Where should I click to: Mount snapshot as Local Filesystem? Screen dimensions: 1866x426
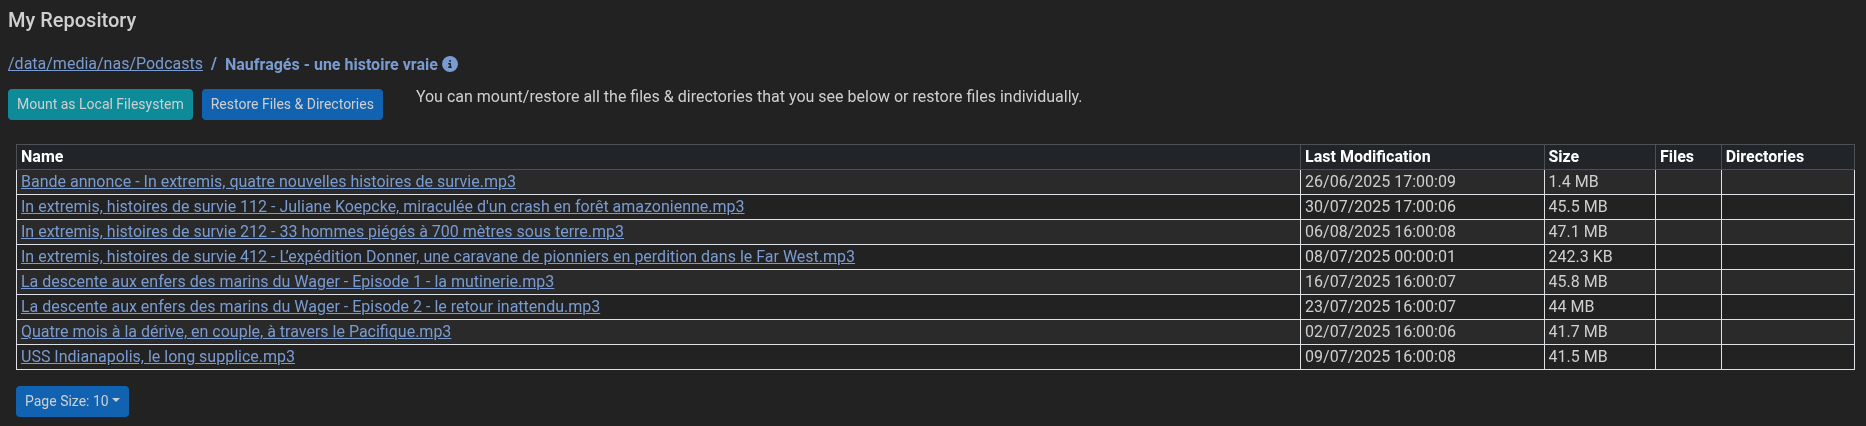[100, 104]
